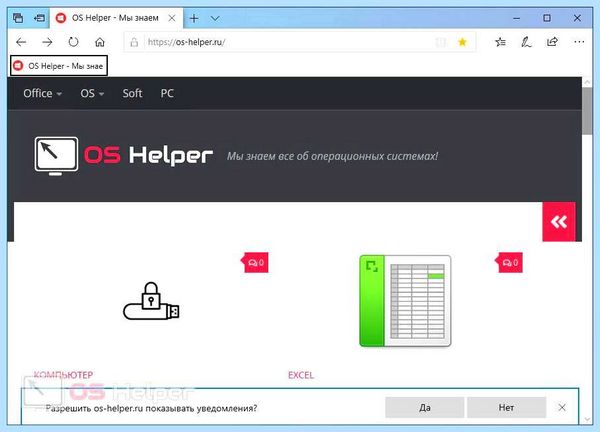Open the Edge settings and more menu

(579, 42)
